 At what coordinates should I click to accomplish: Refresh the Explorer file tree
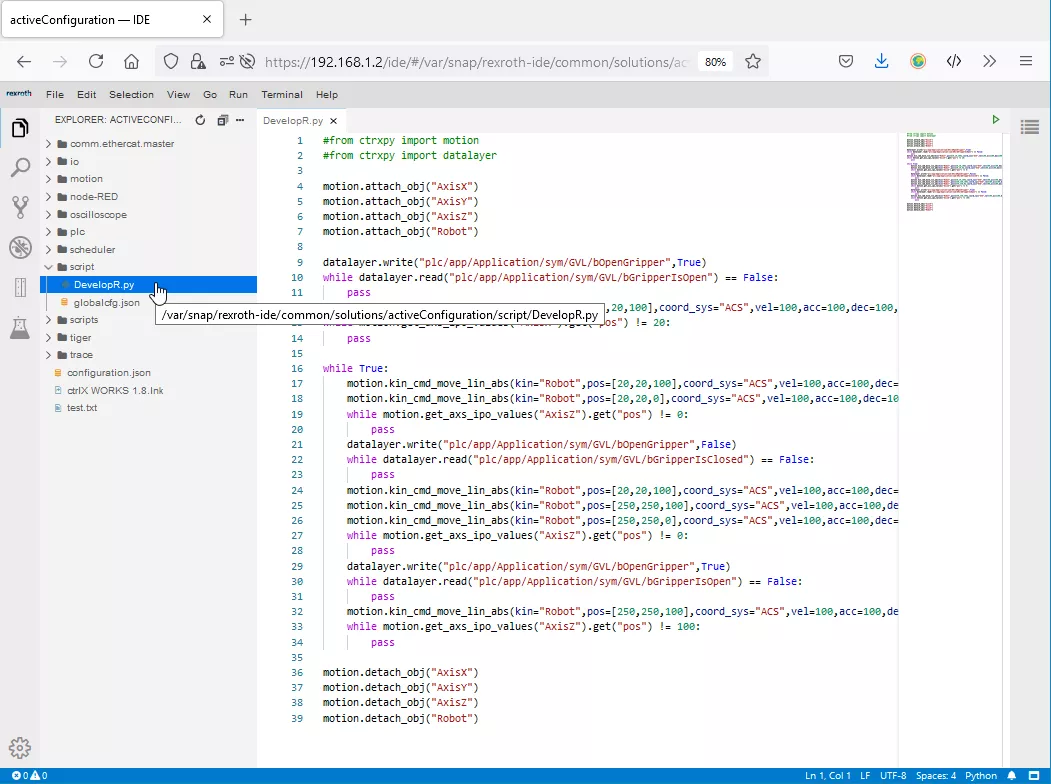200,120
